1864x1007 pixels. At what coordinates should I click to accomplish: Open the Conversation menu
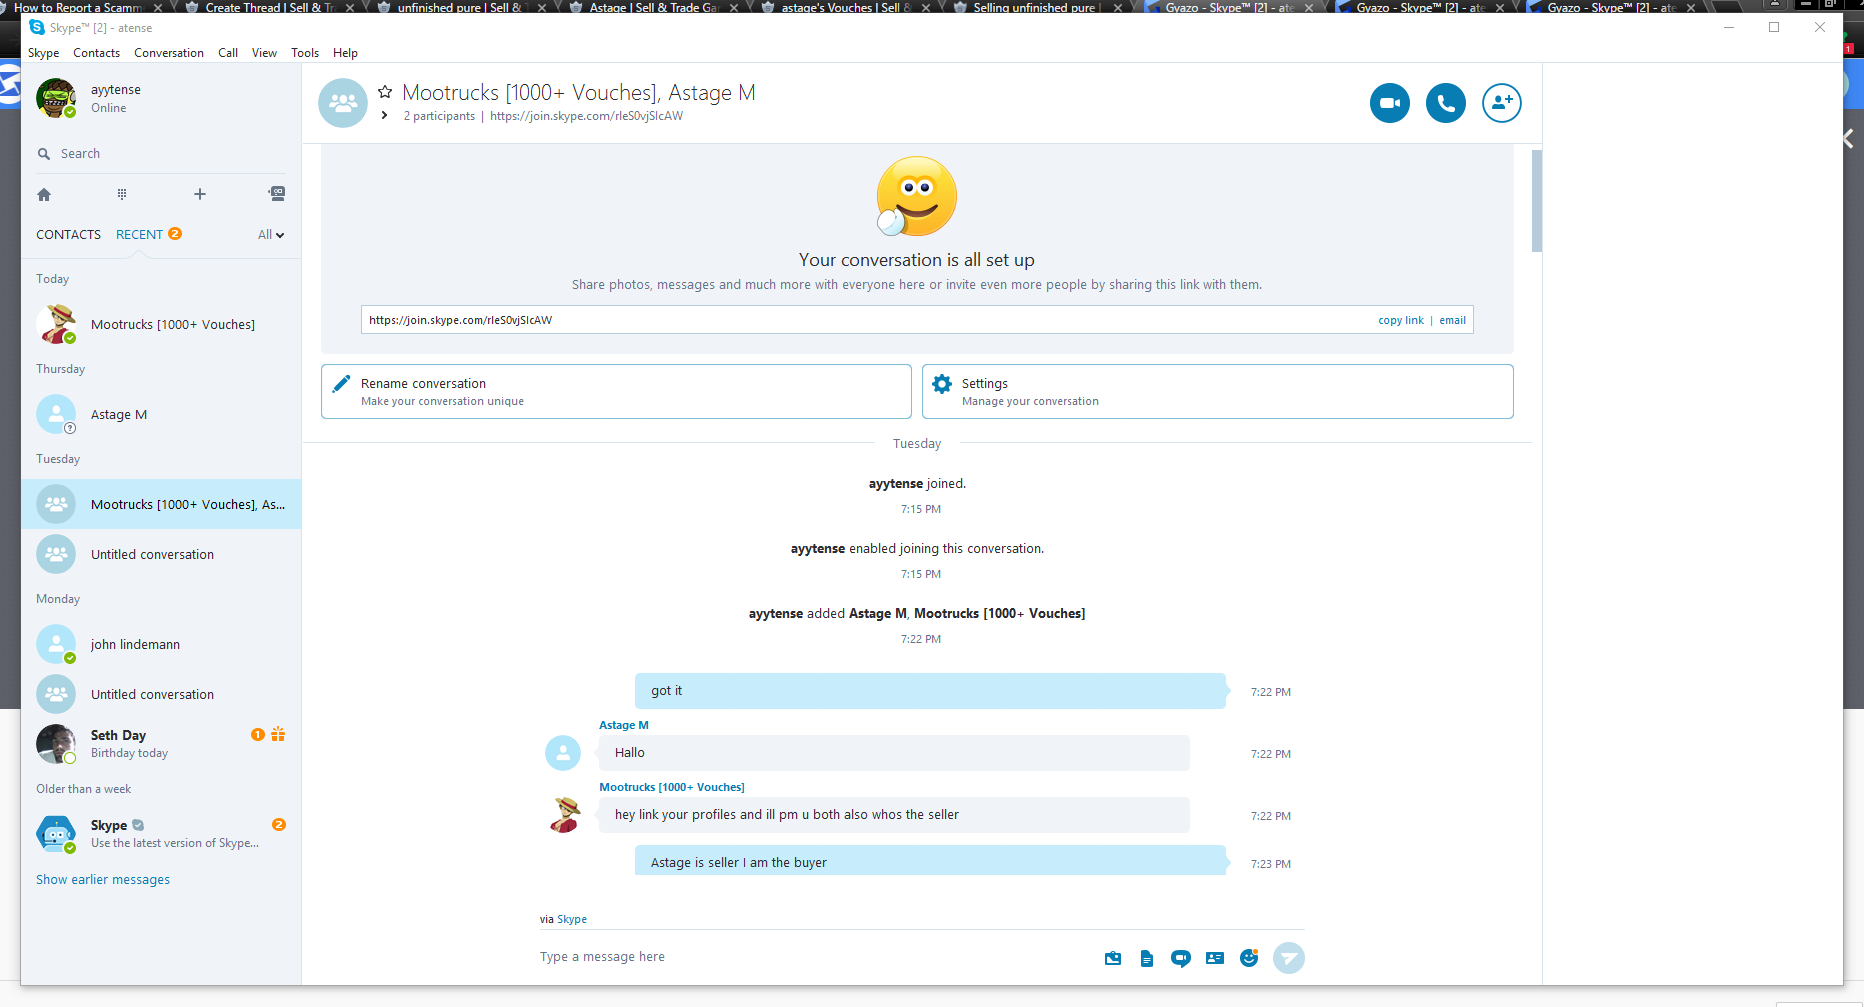pyautogui.click(x=169, y=53)
